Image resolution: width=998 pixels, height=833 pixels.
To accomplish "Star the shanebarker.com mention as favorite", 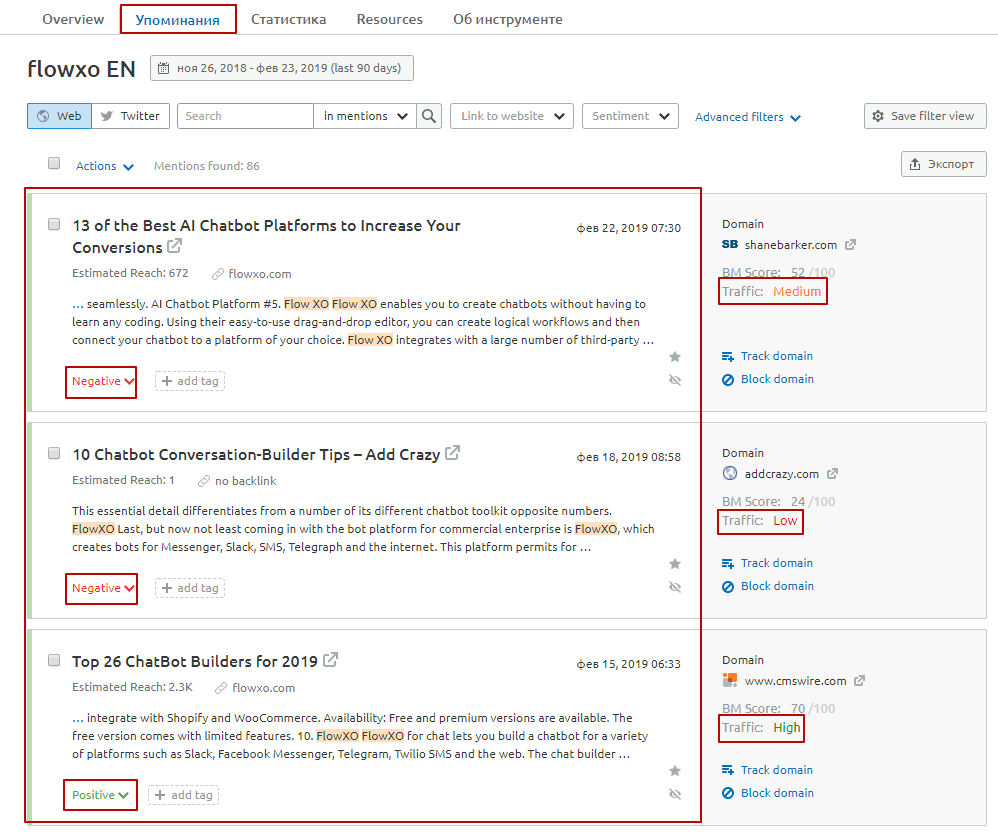I will 675,356.
